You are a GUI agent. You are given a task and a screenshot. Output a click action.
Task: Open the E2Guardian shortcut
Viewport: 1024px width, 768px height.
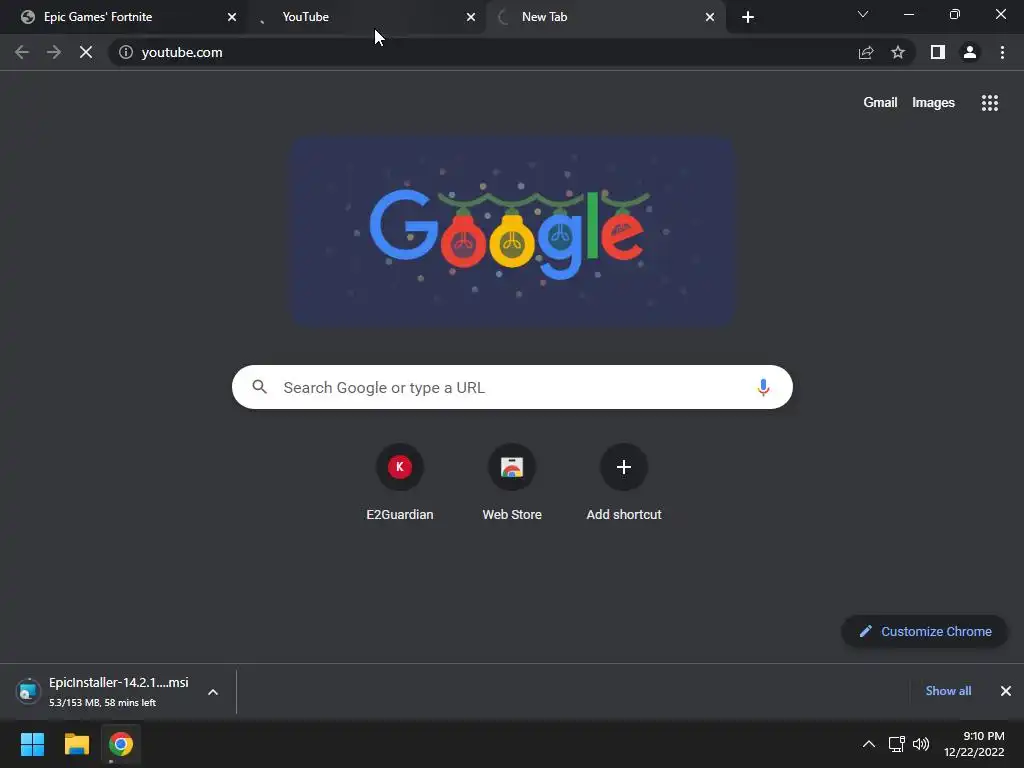(x=400, y=482)
